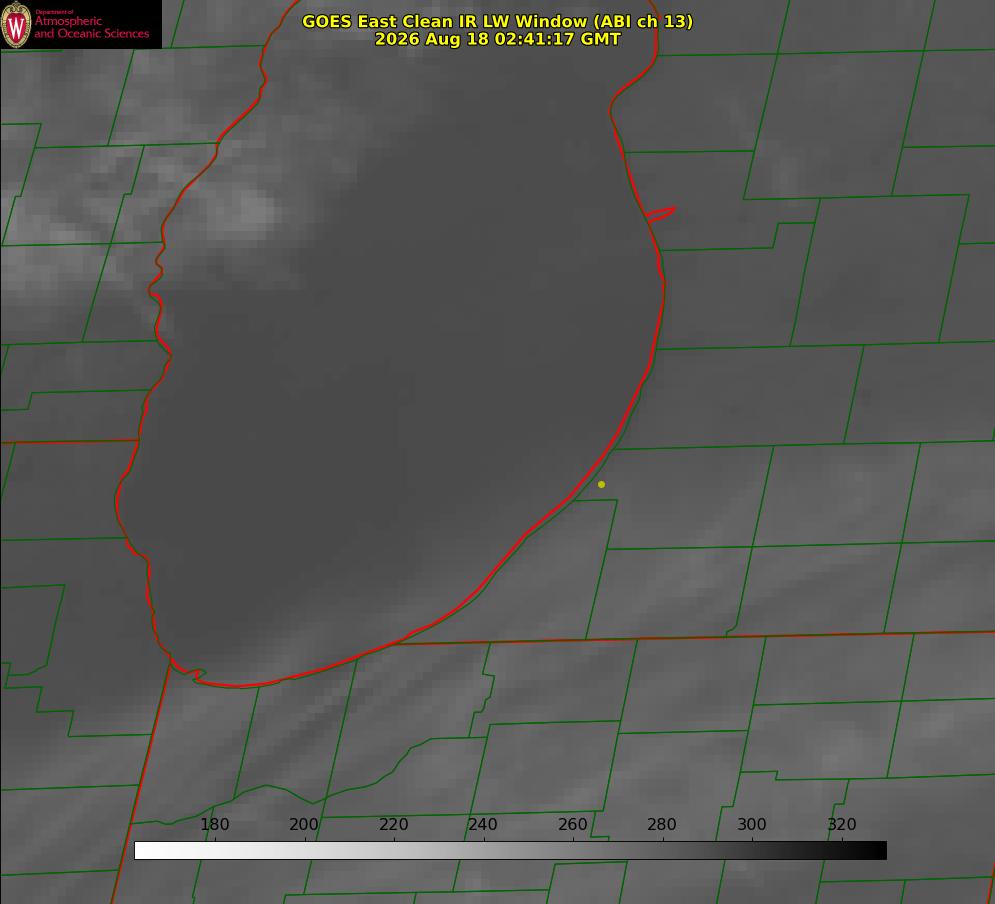Image resolution: width=995 pixels, height=904 pixels.
Task: Click the mid-gray center of the colorbar
Action: coord(510,851)
